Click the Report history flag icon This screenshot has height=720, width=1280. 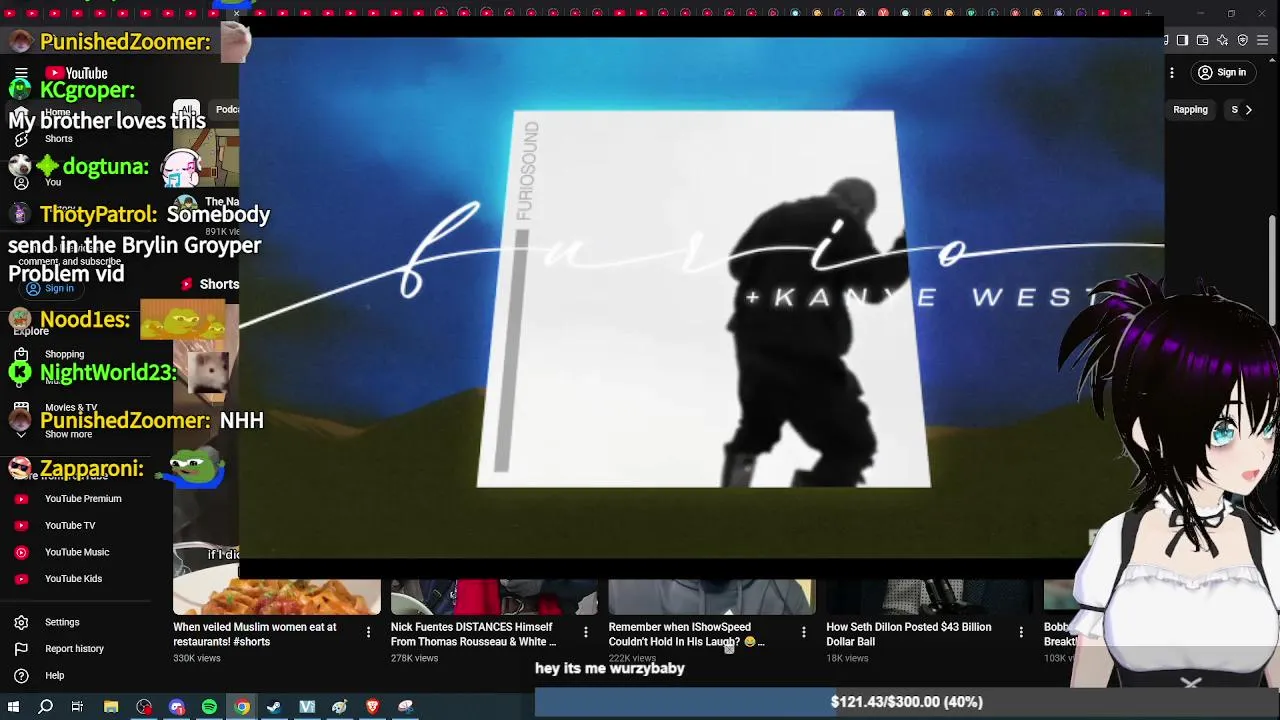(x=21, y=649)
